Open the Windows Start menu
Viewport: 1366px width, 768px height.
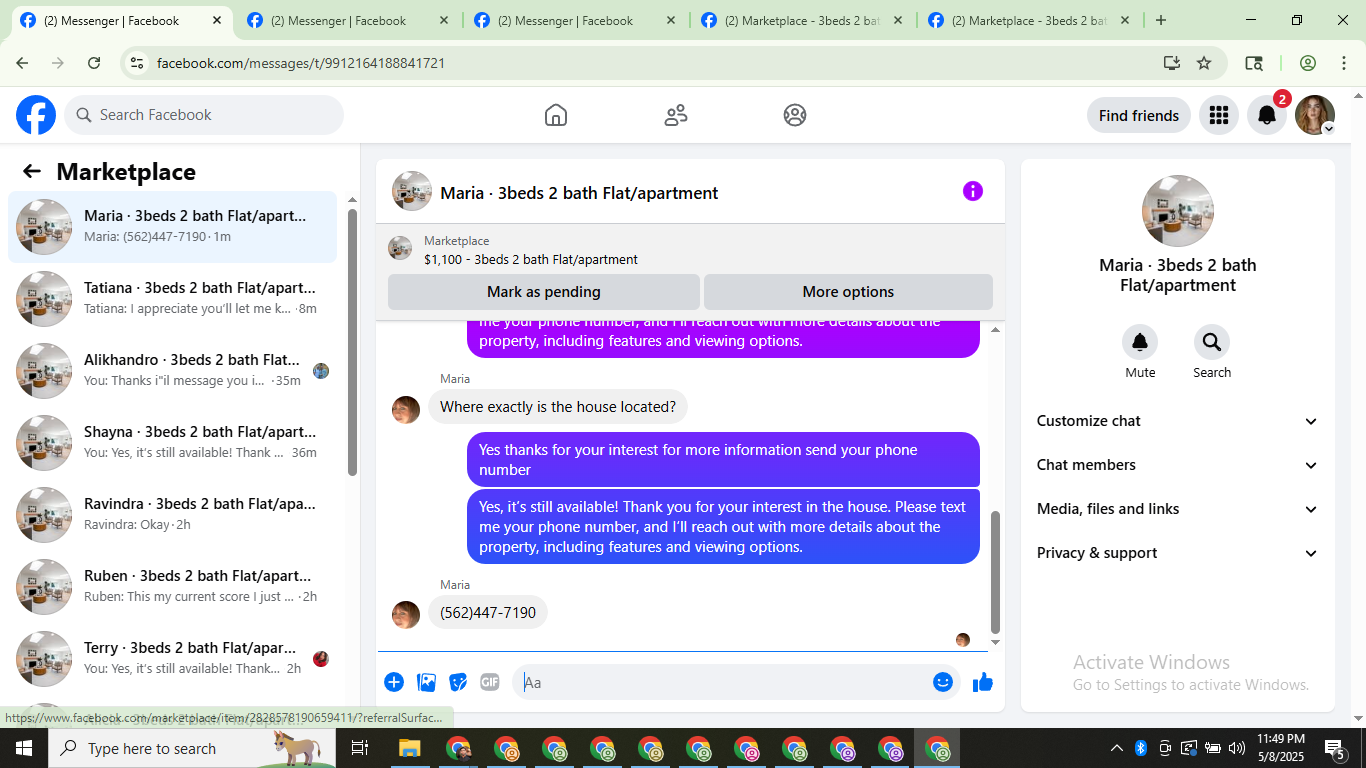pos(23,748)
